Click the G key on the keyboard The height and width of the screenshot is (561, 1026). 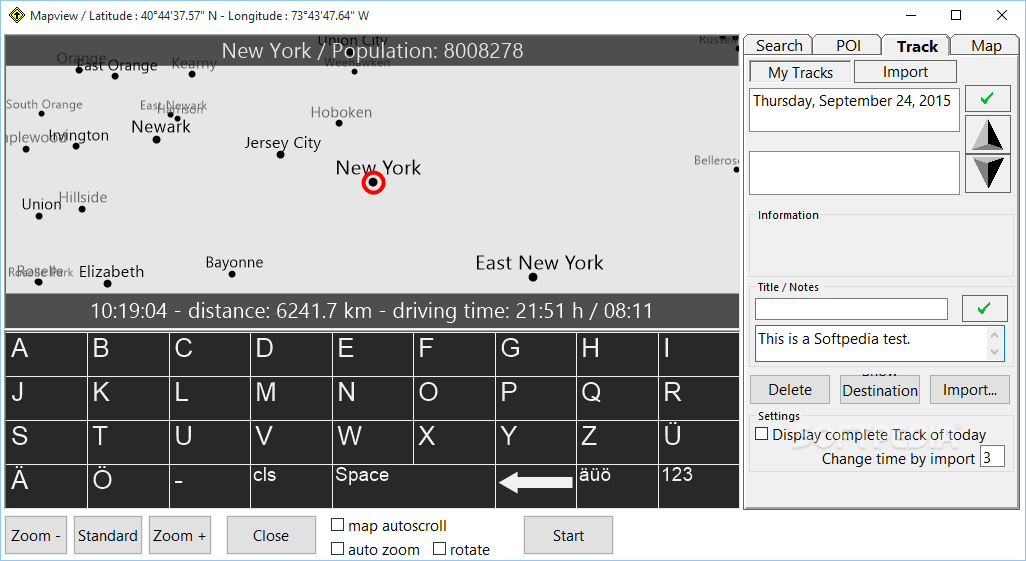(536, 354)
